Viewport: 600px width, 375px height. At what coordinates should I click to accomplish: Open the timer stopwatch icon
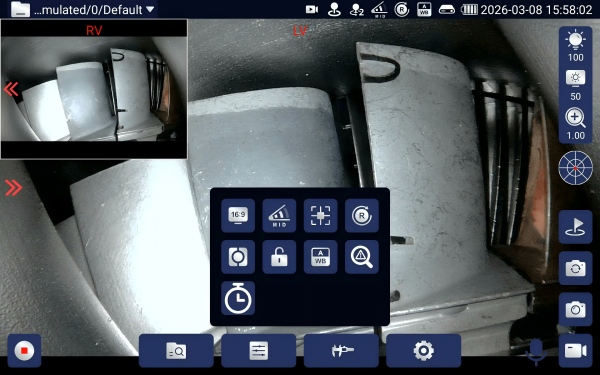tap(238, 298)
